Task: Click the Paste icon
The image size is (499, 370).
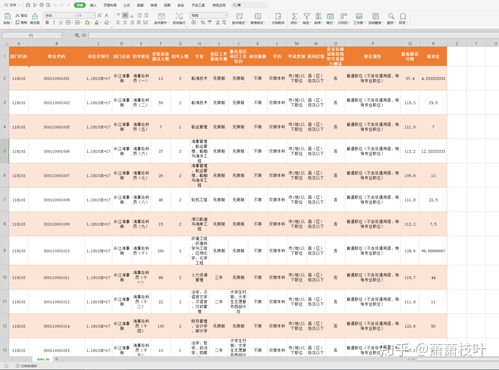Action: coord(7,16)
